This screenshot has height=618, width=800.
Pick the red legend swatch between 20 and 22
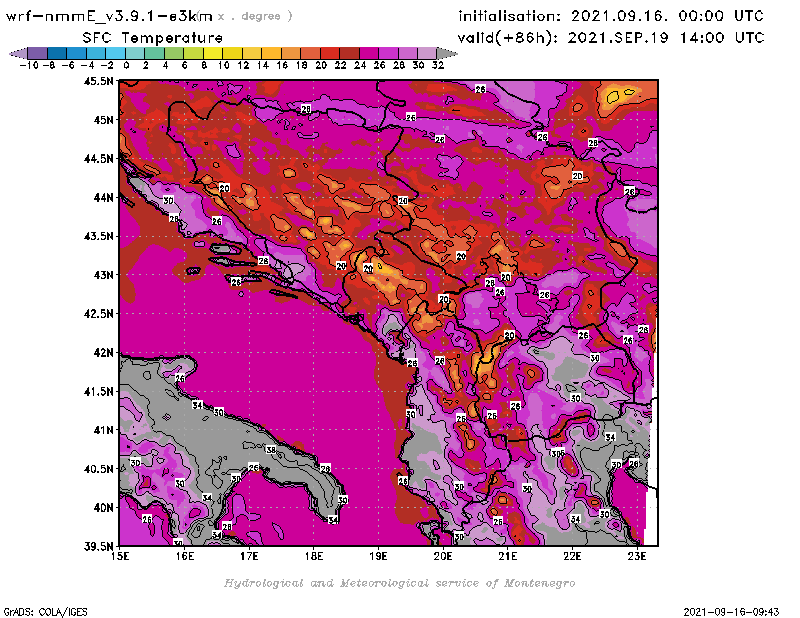(x=330, y=53)
